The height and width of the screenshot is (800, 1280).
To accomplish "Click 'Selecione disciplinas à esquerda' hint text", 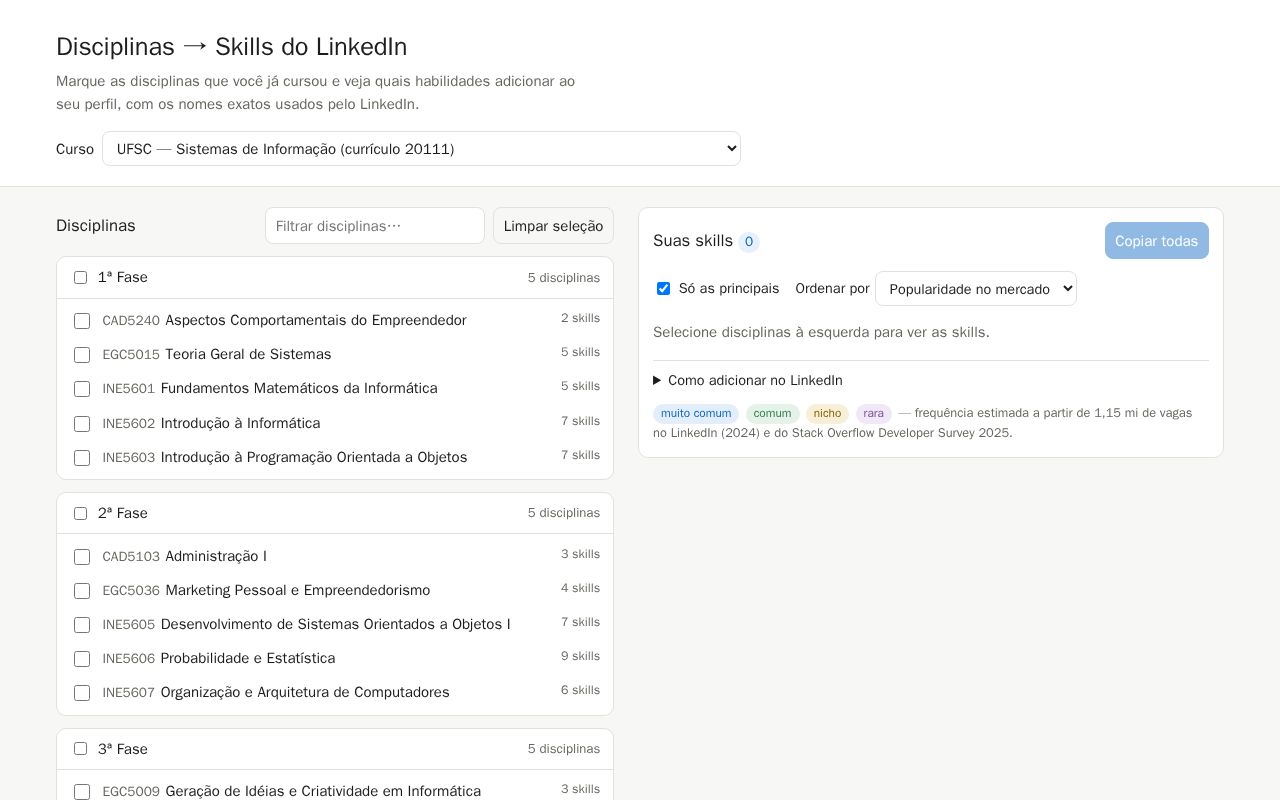I will 821,332.
